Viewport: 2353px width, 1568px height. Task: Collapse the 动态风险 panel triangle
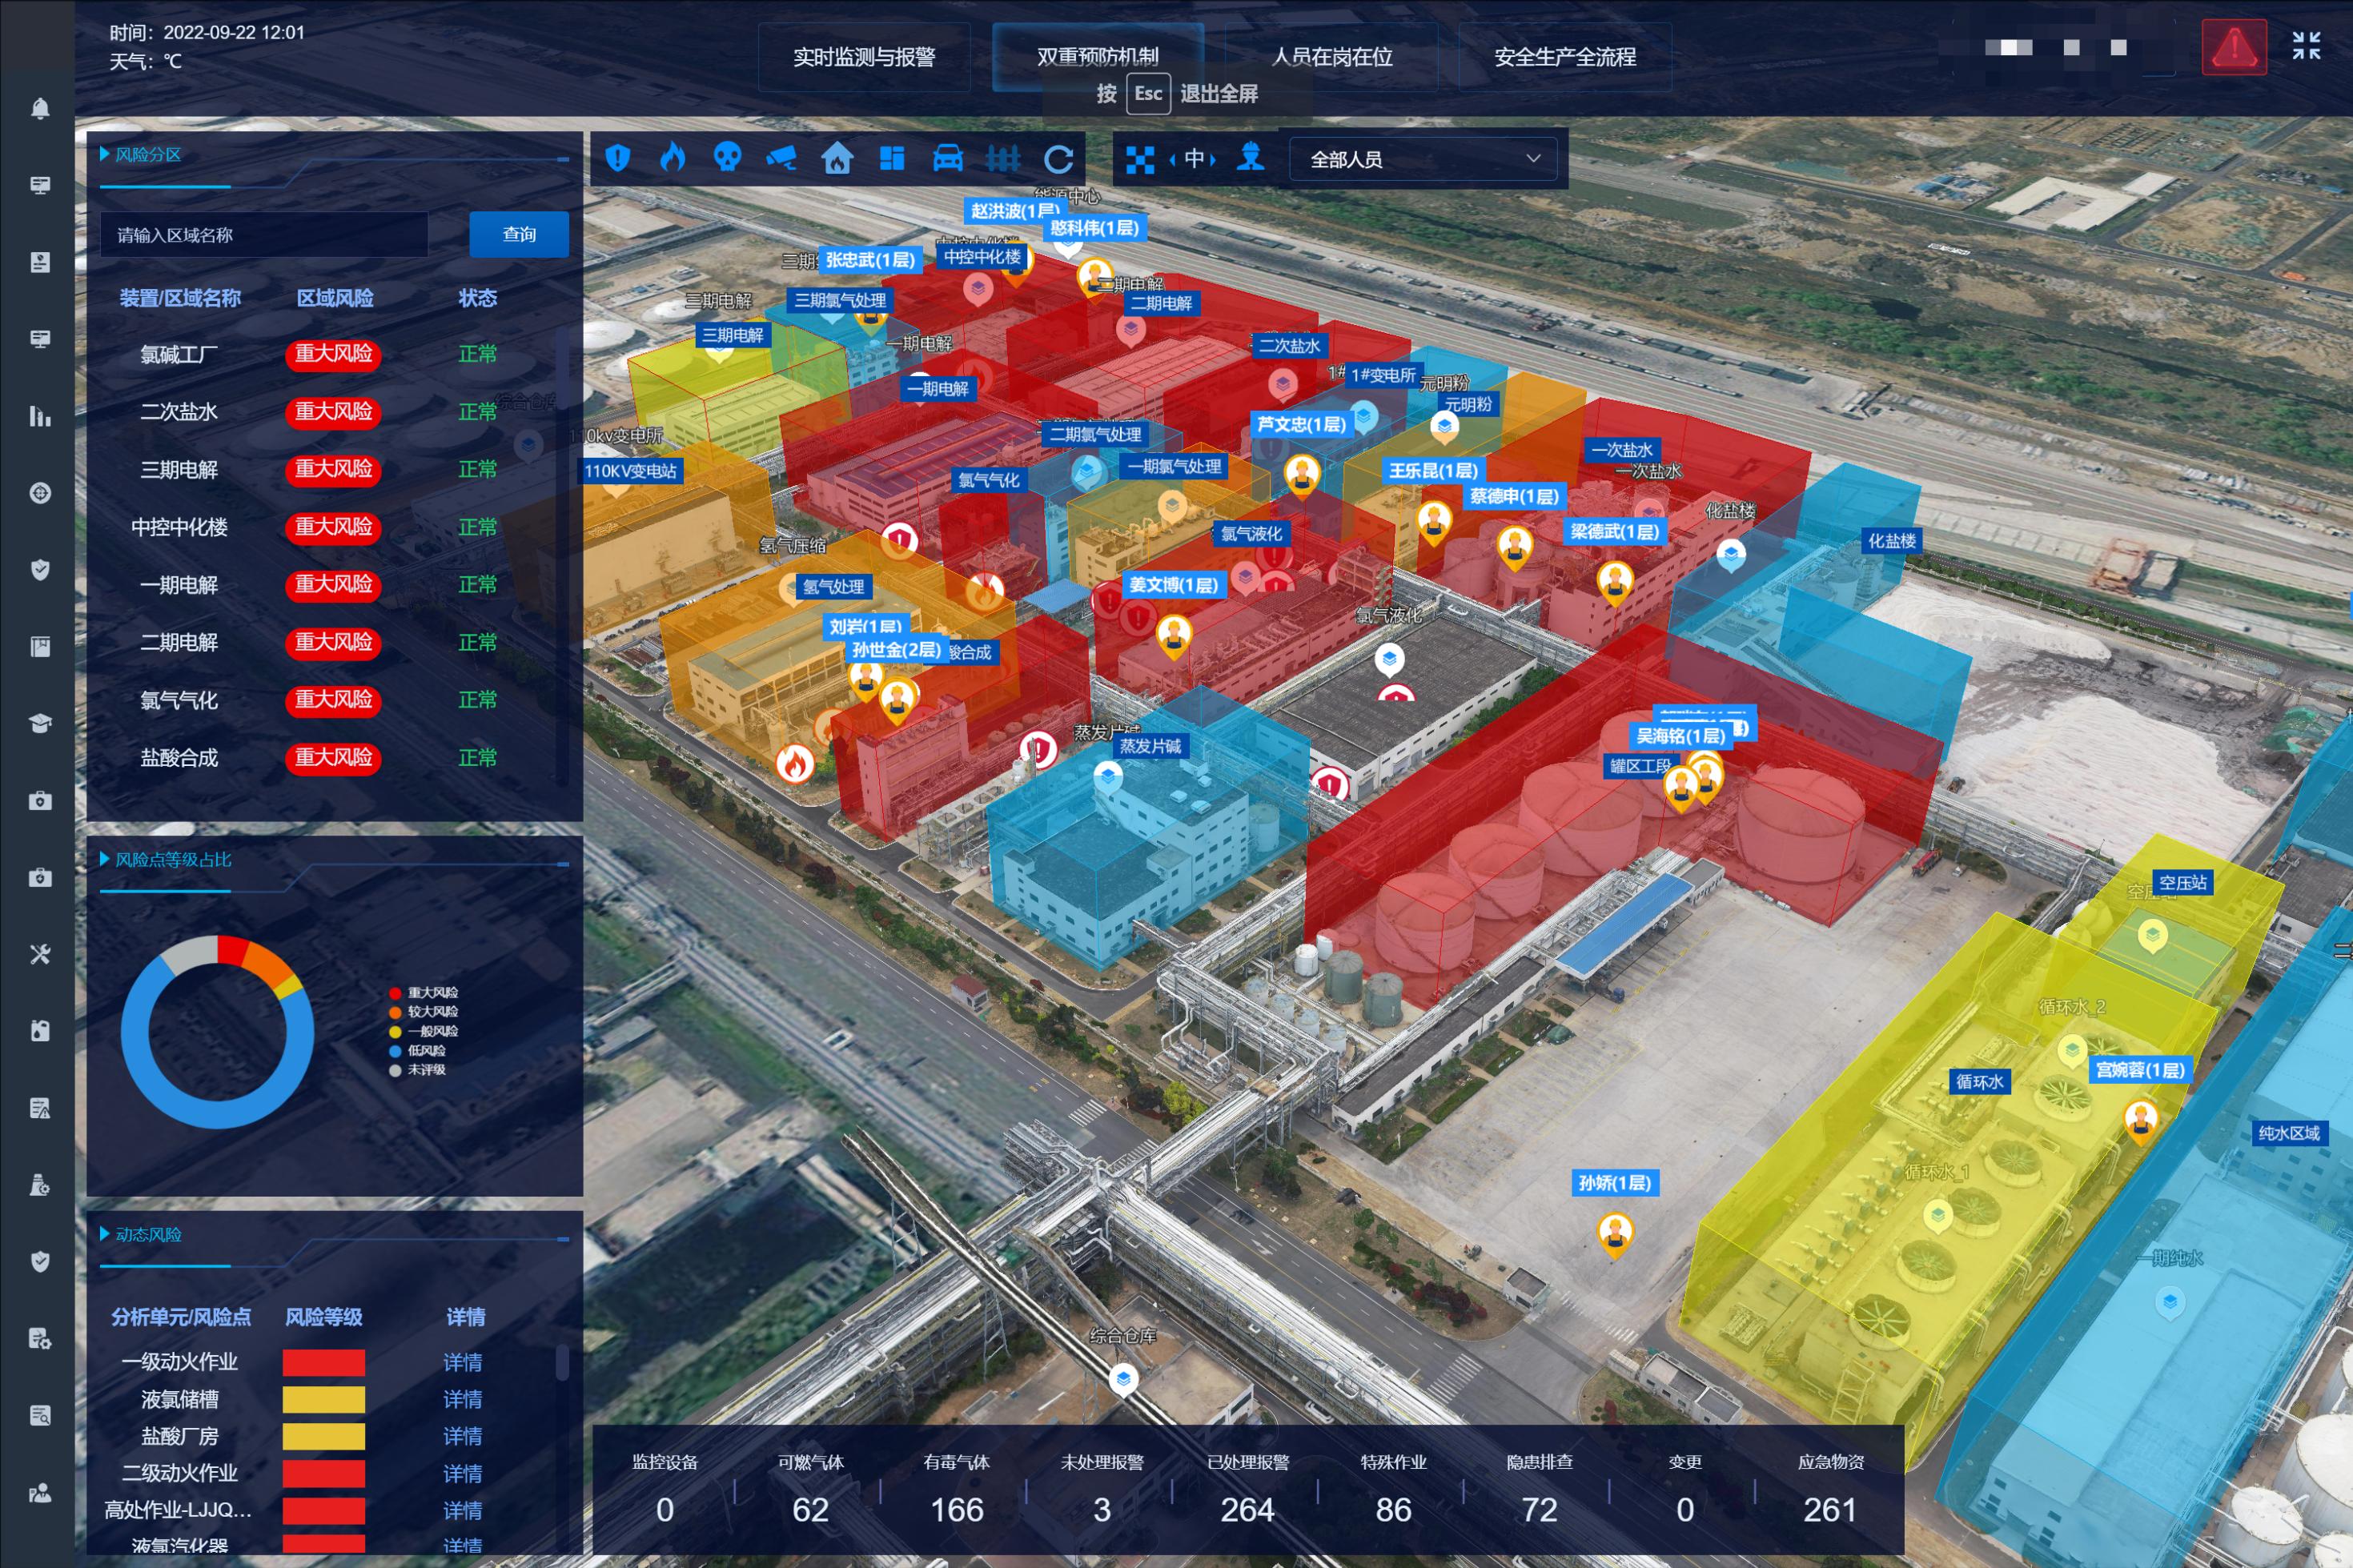coord(104,1234)
